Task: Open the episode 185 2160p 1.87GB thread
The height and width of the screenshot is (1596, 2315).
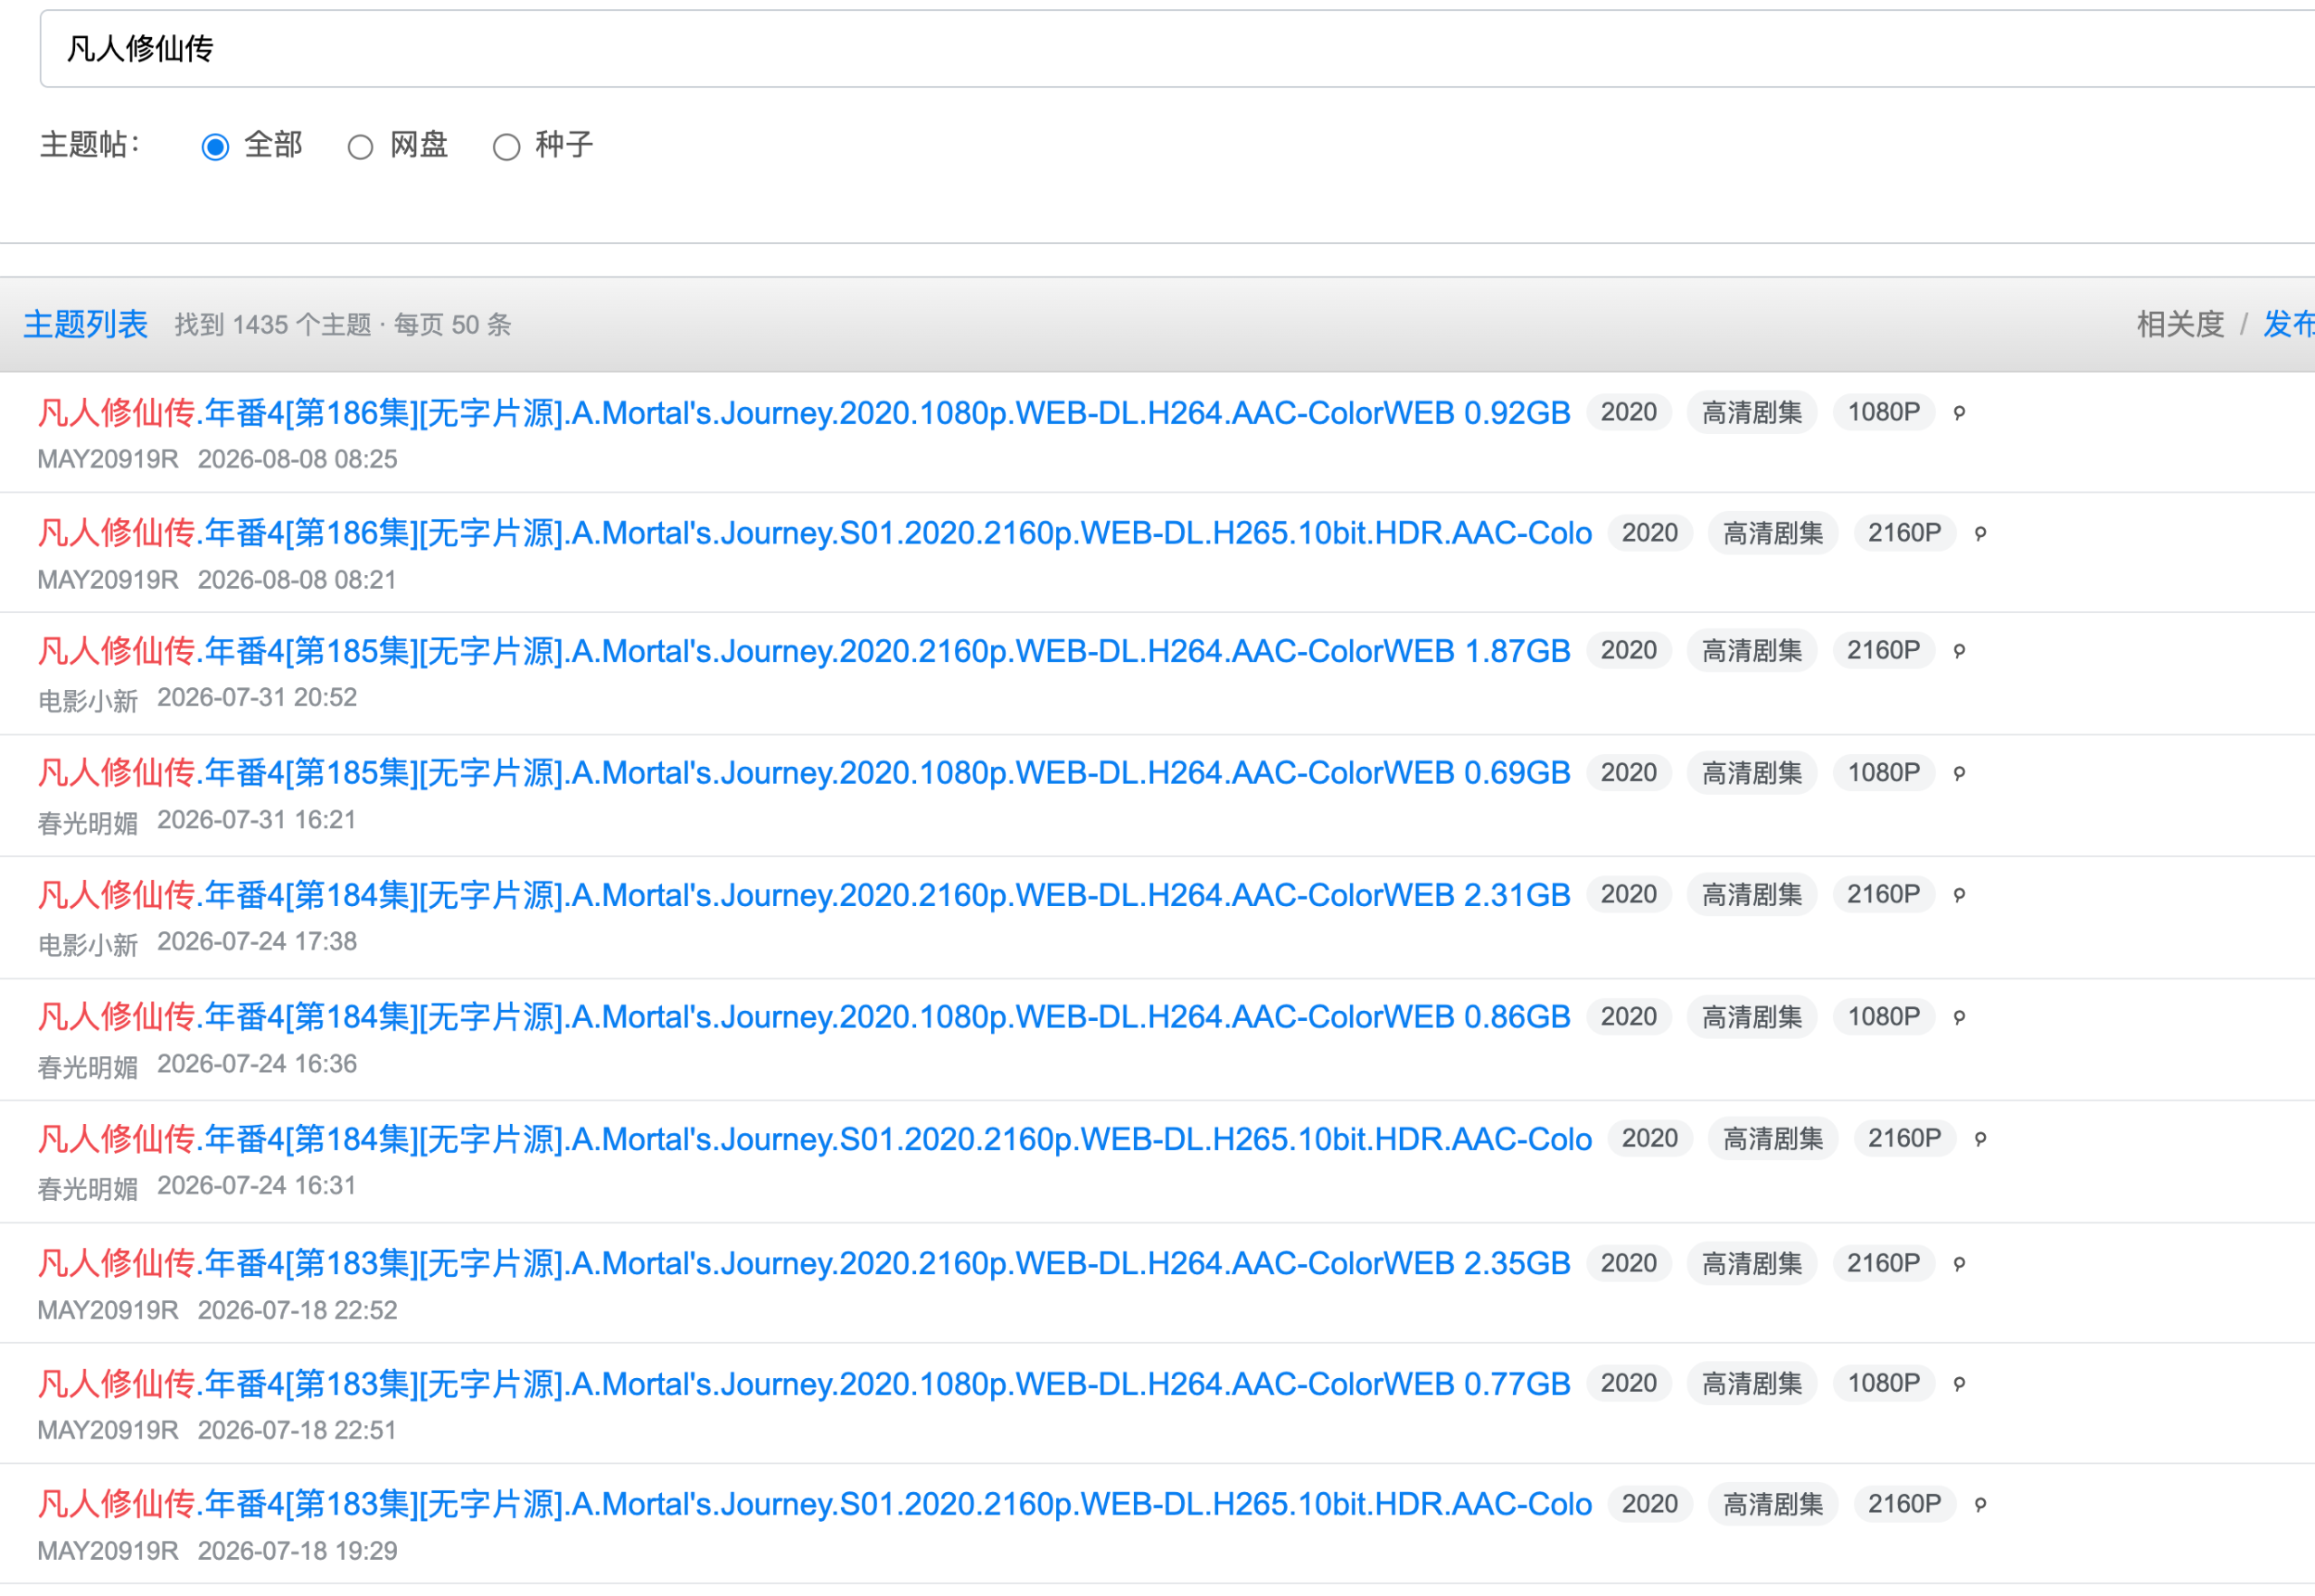Action: [804, 651]
